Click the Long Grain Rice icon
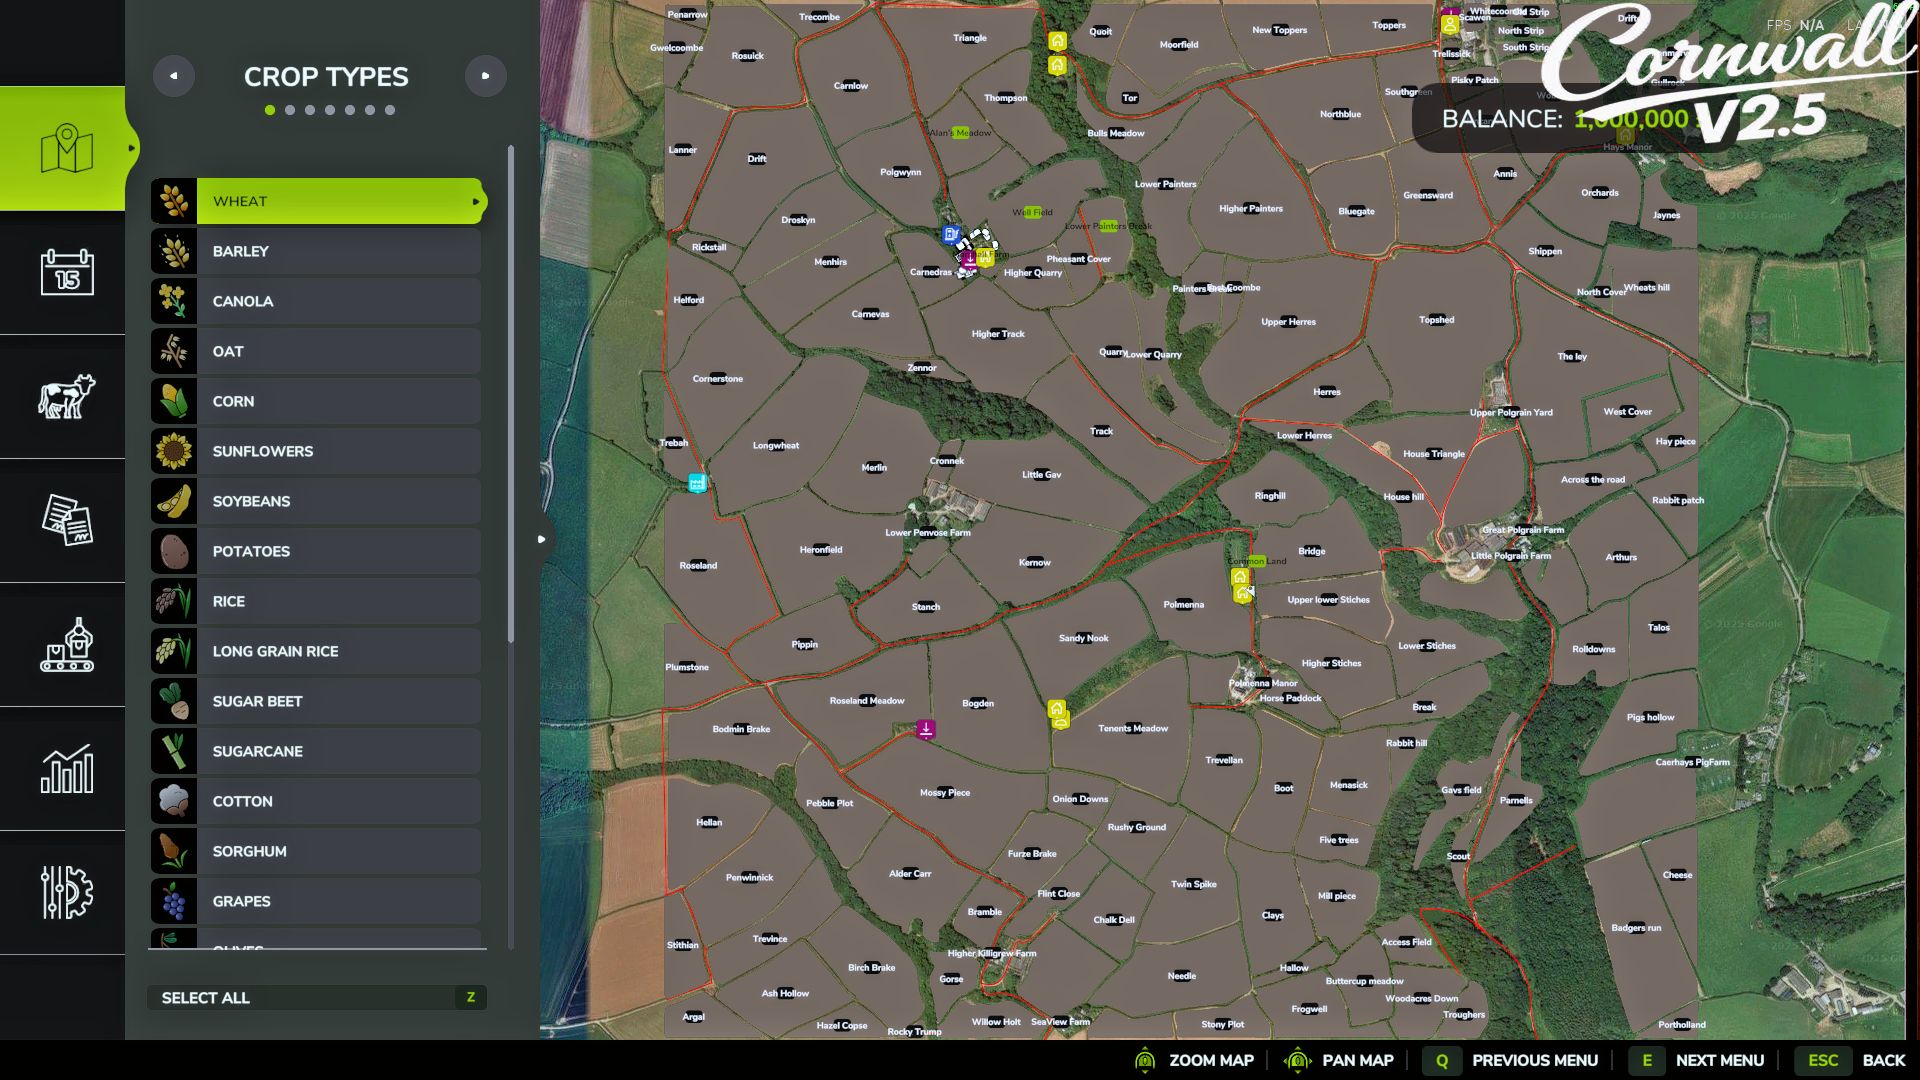 pyautogui.click(x=174, y=651)
